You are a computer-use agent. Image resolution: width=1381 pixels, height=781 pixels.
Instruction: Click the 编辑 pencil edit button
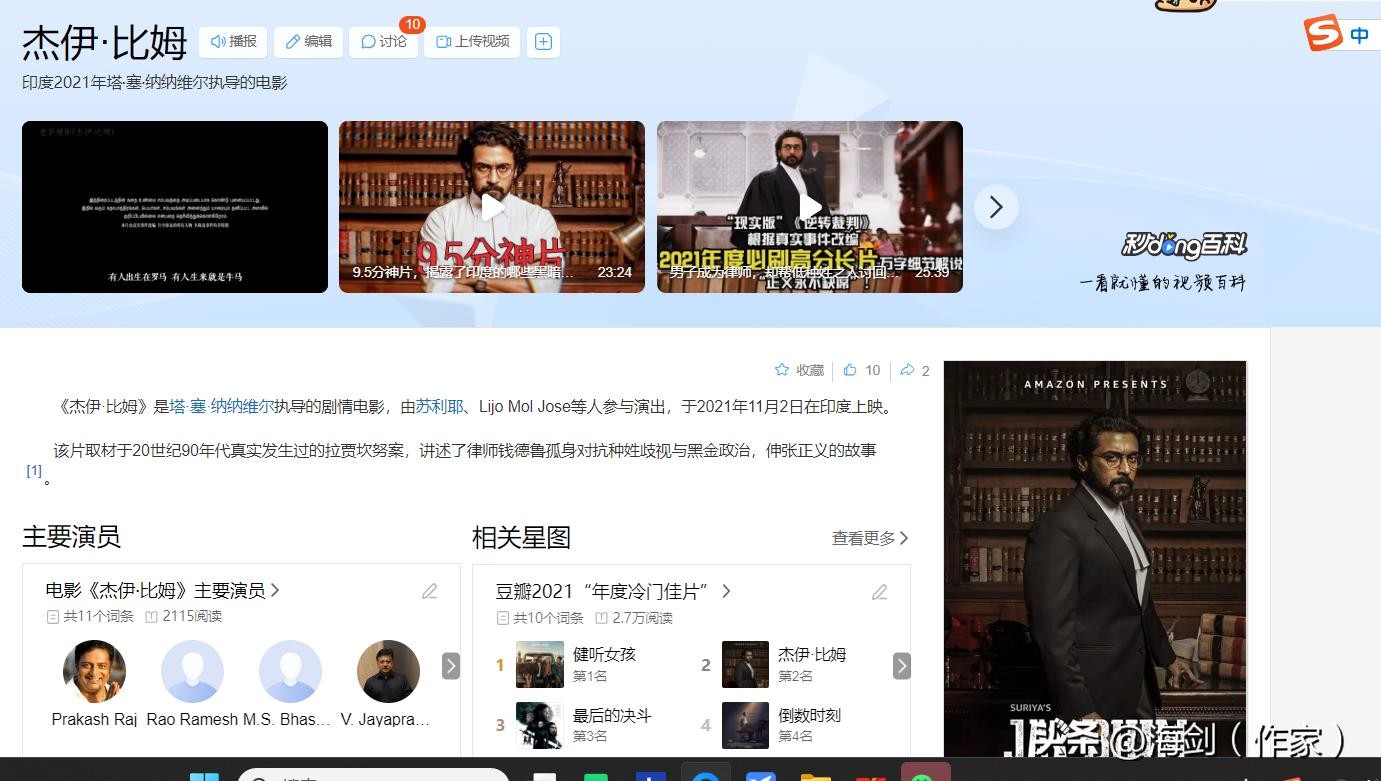tap(308, 42)
